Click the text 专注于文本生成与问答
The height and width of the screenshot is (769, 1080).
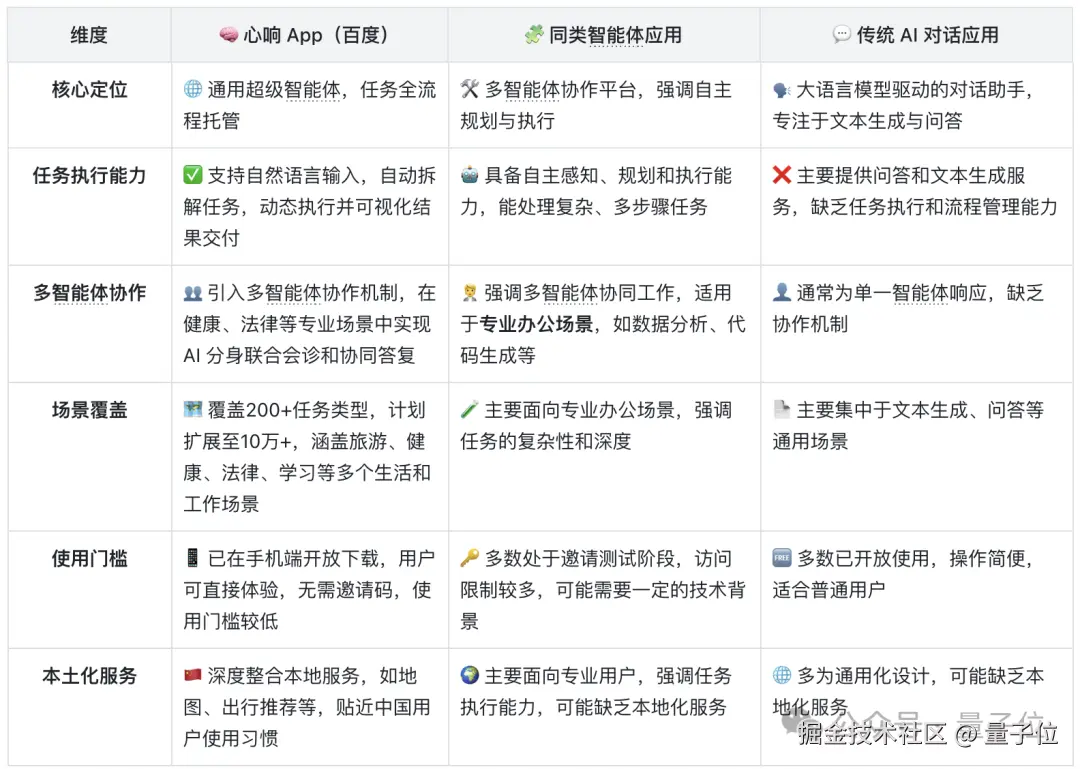[x=867, y=121]
